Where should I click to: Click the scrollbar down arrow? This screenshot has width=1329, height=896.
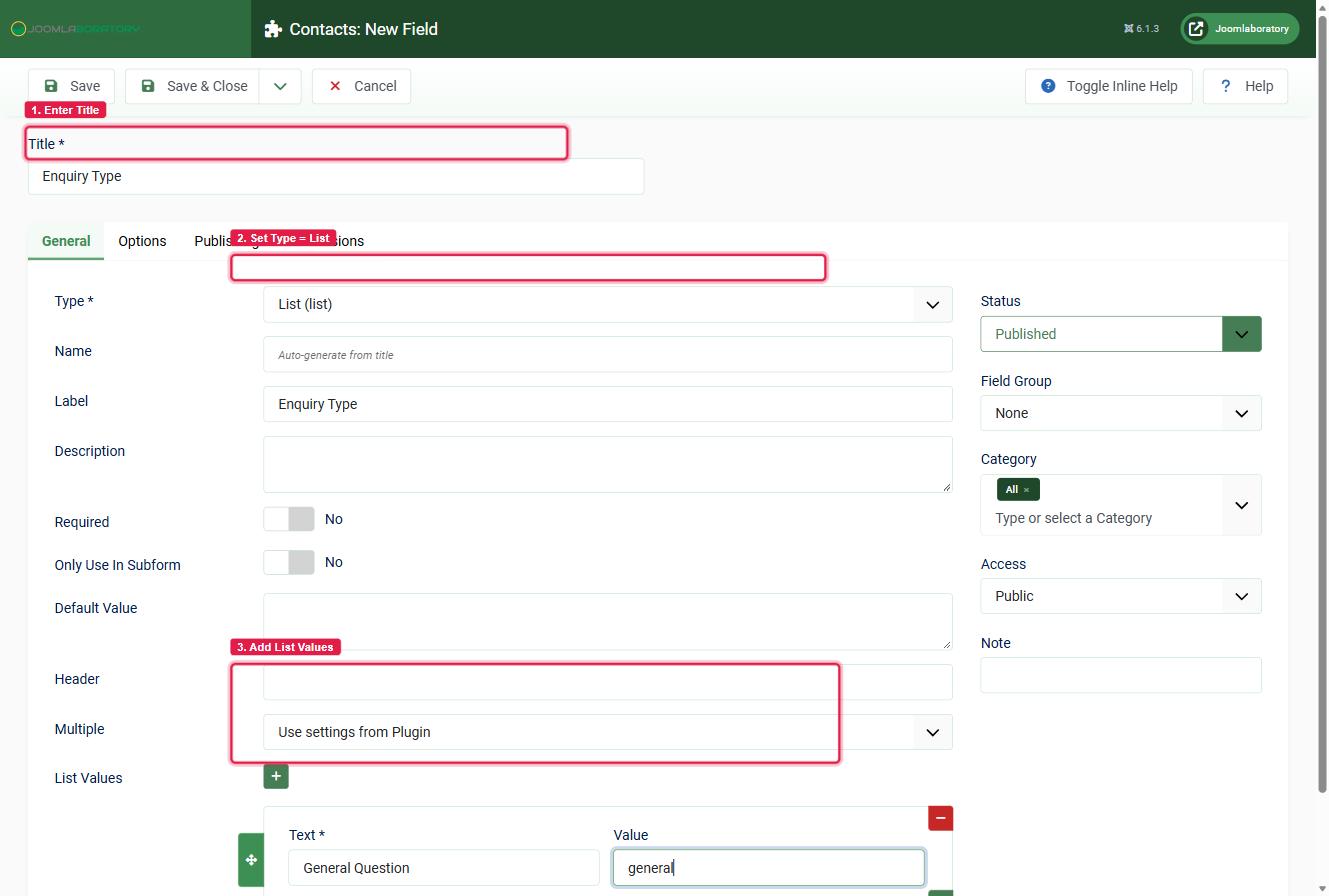click(1322, 889)
